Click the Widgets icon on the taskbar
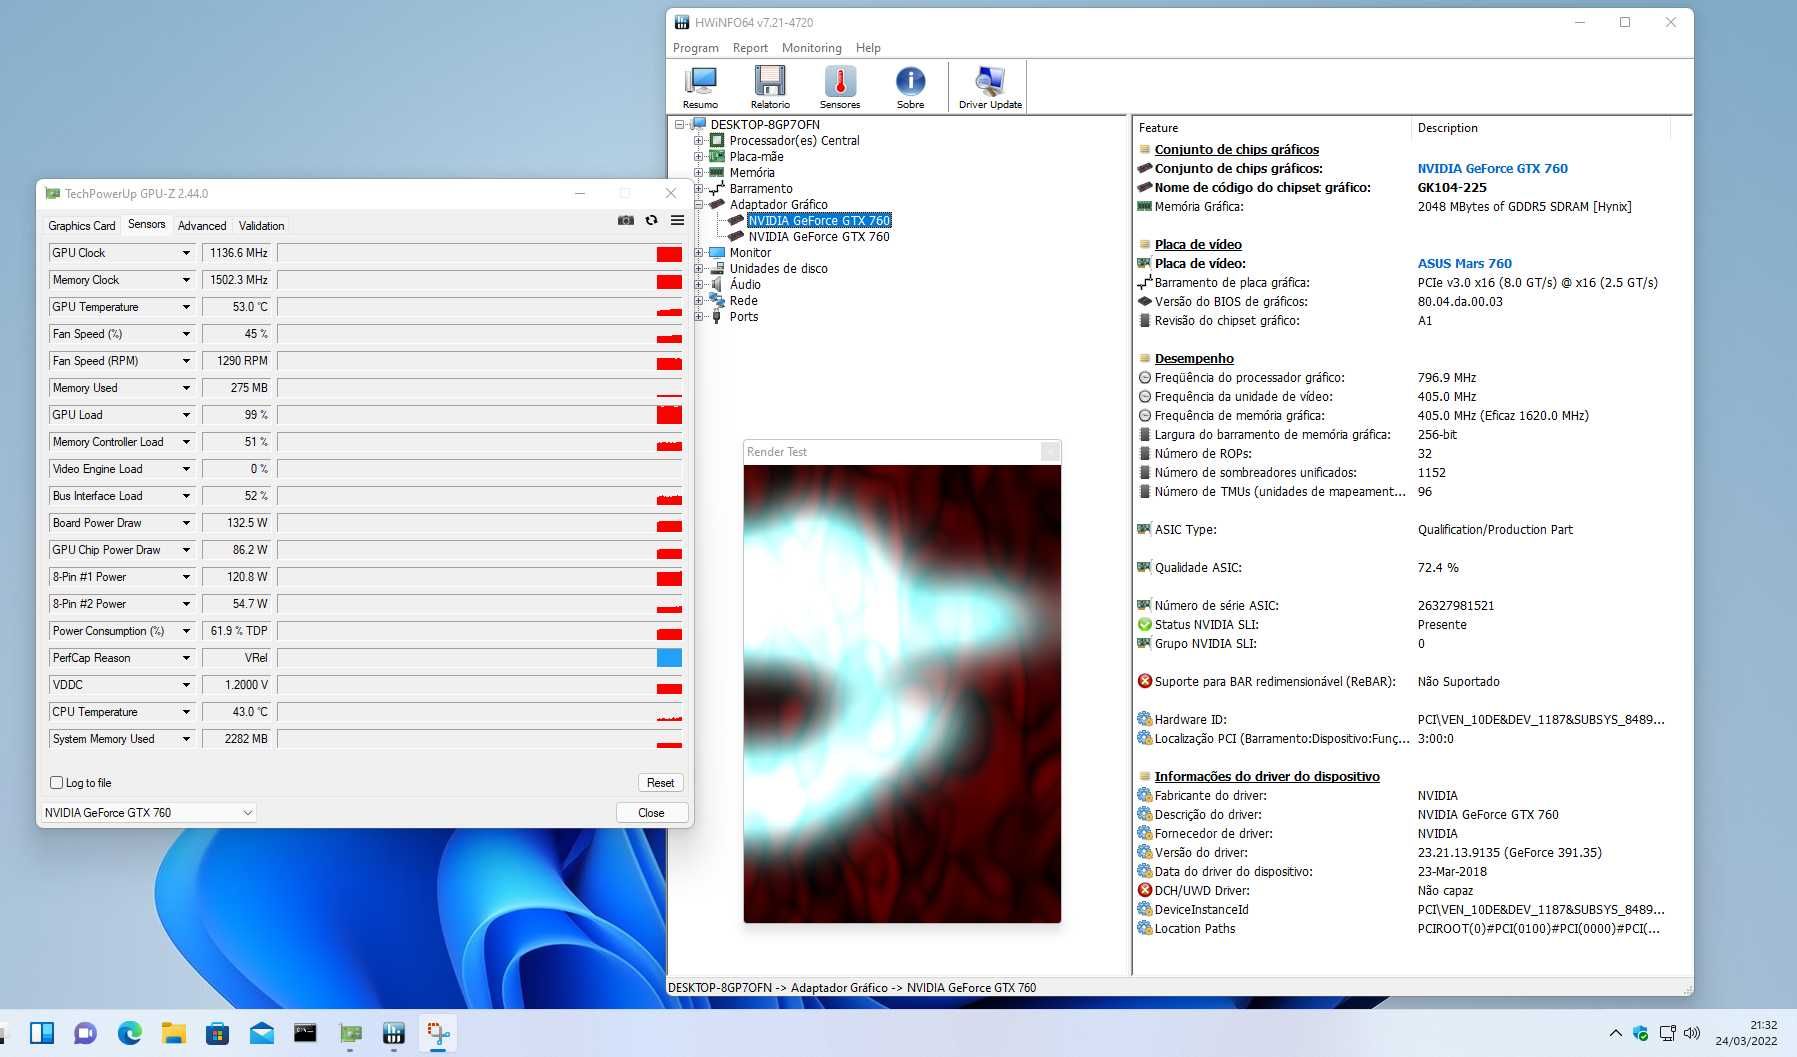 point(42,1033)
